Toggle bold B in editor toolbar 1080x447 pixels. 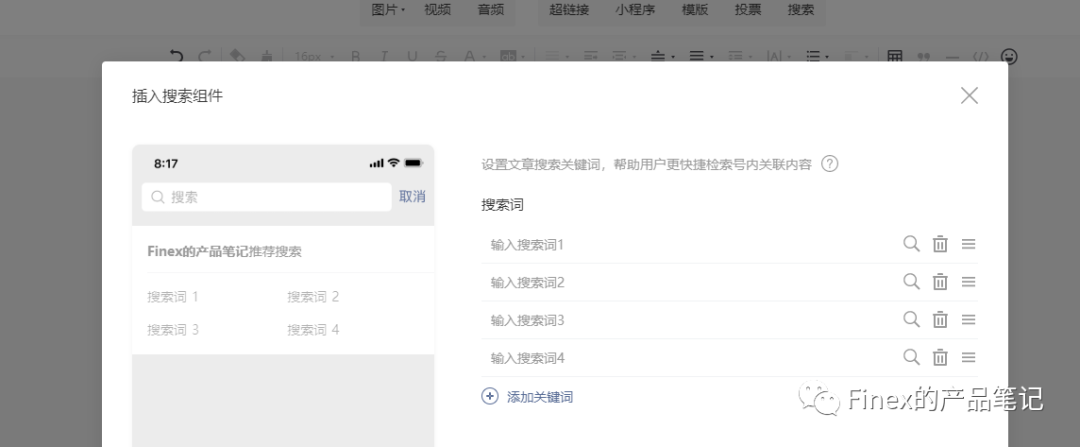(x=355, y=56)
